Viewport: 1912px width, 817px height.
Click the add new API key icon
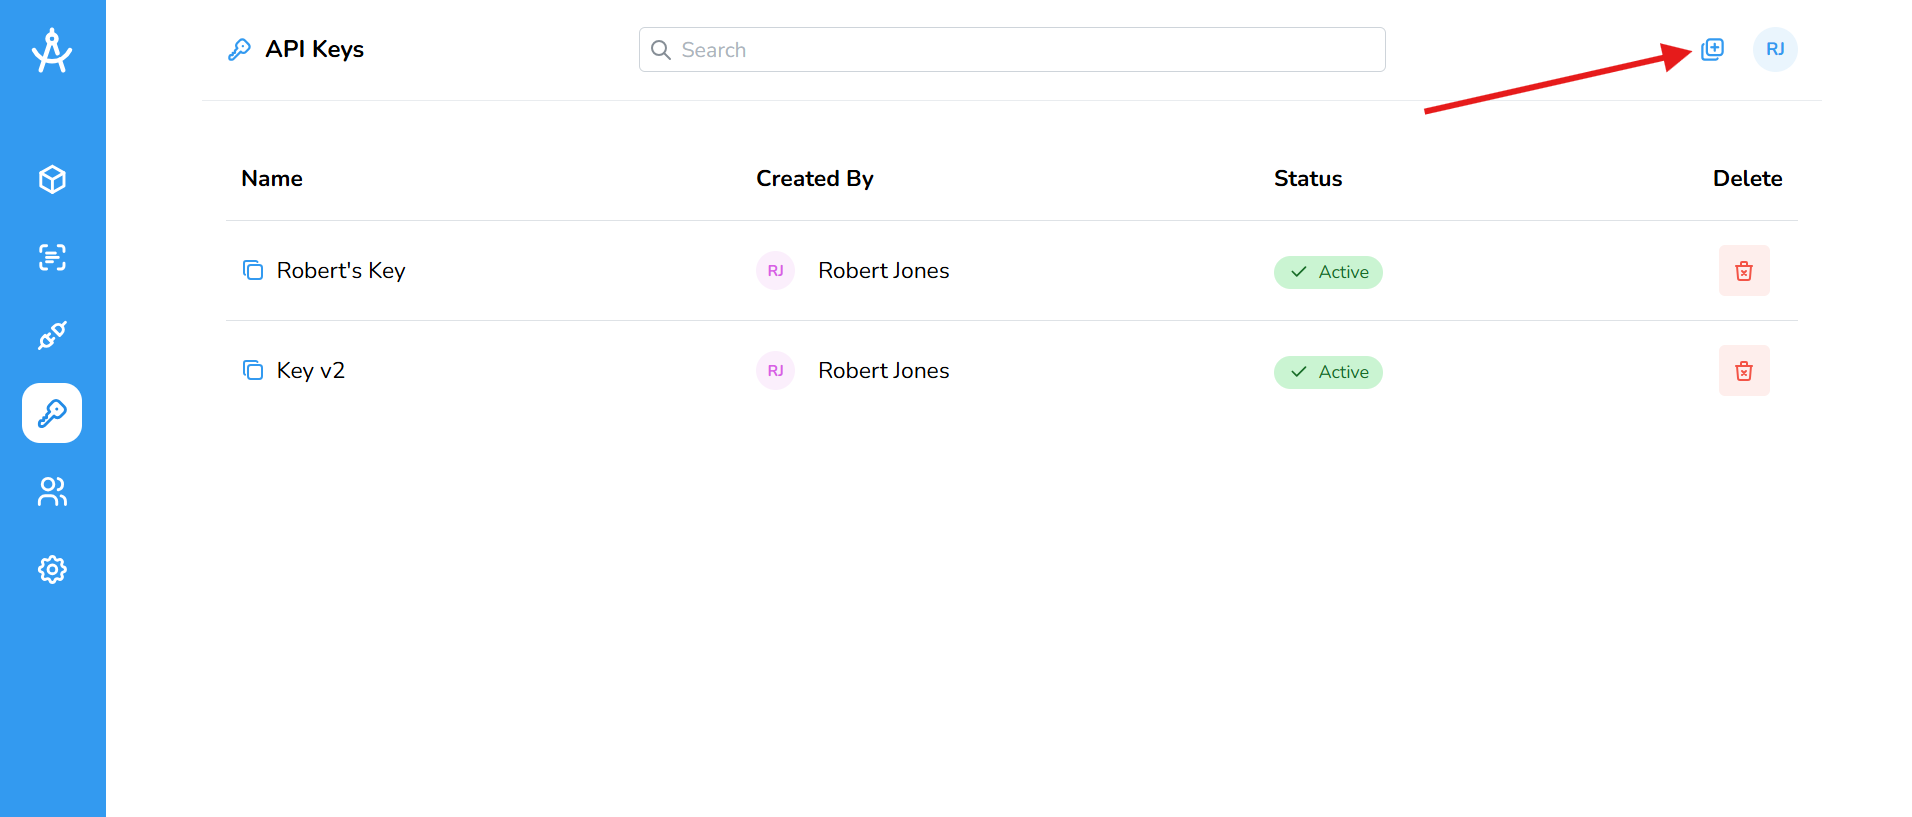point(1712,49)
